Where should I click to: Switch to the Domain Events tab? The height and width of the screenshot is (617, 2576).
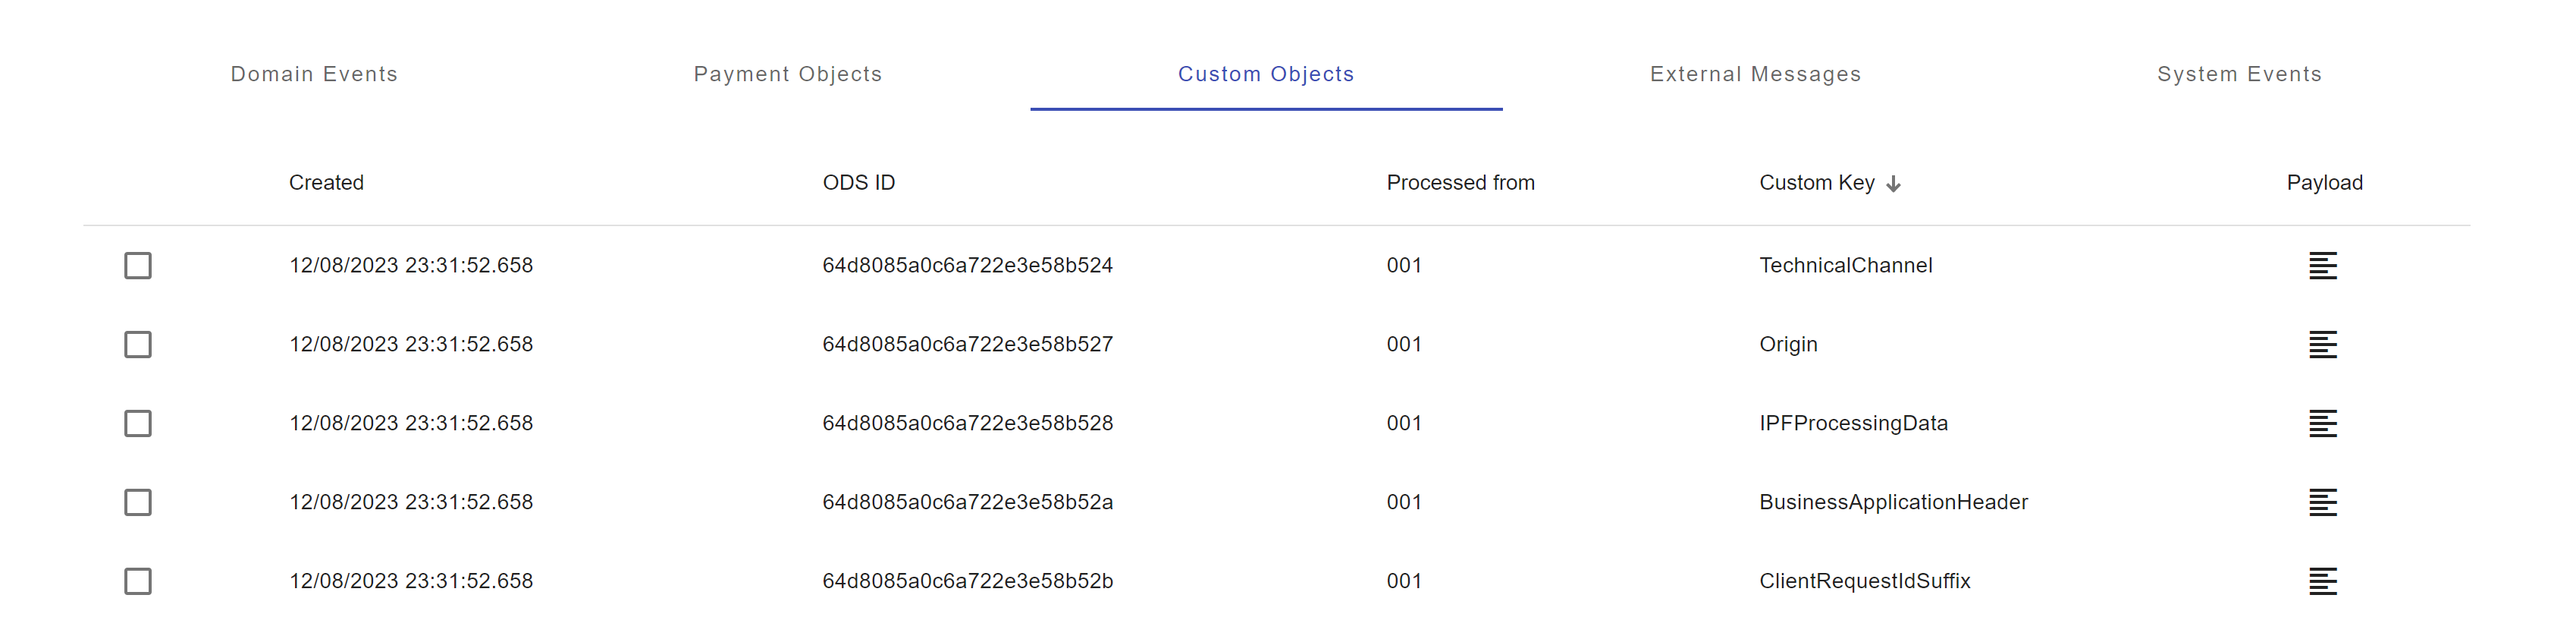(x=314, y=73)
